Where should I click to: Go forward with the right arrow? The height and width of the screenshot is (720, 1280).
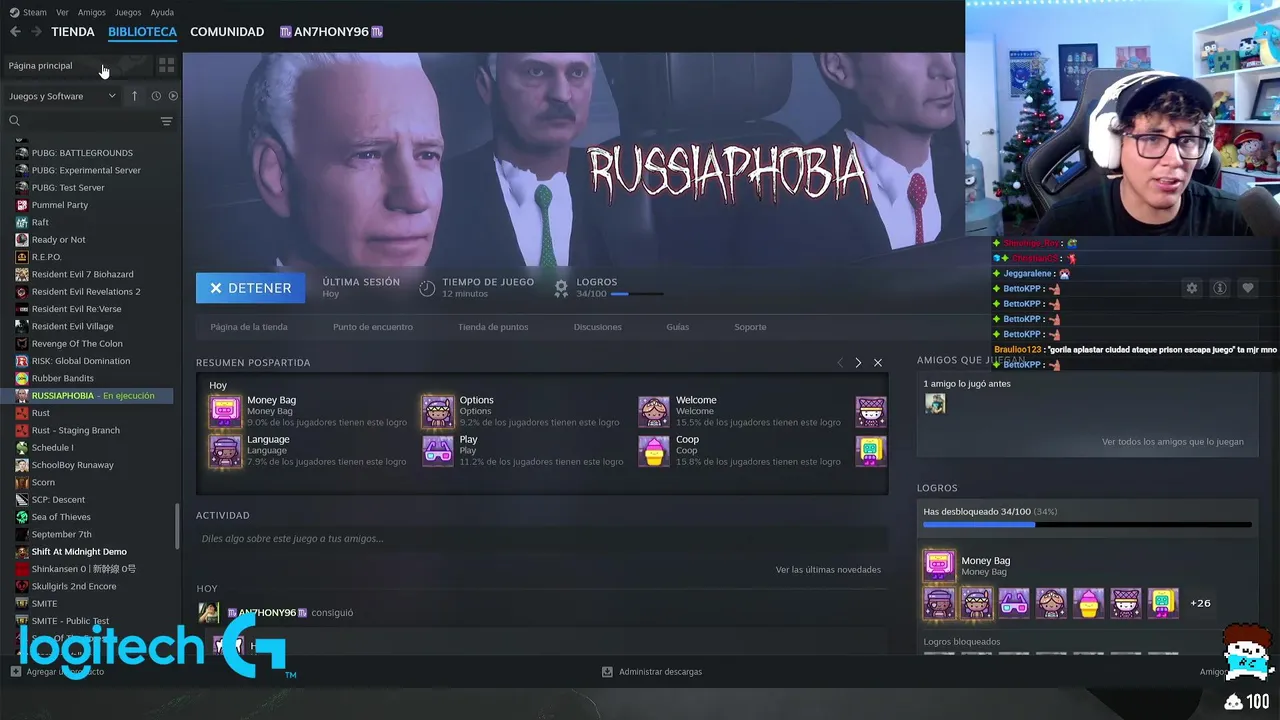36,32
